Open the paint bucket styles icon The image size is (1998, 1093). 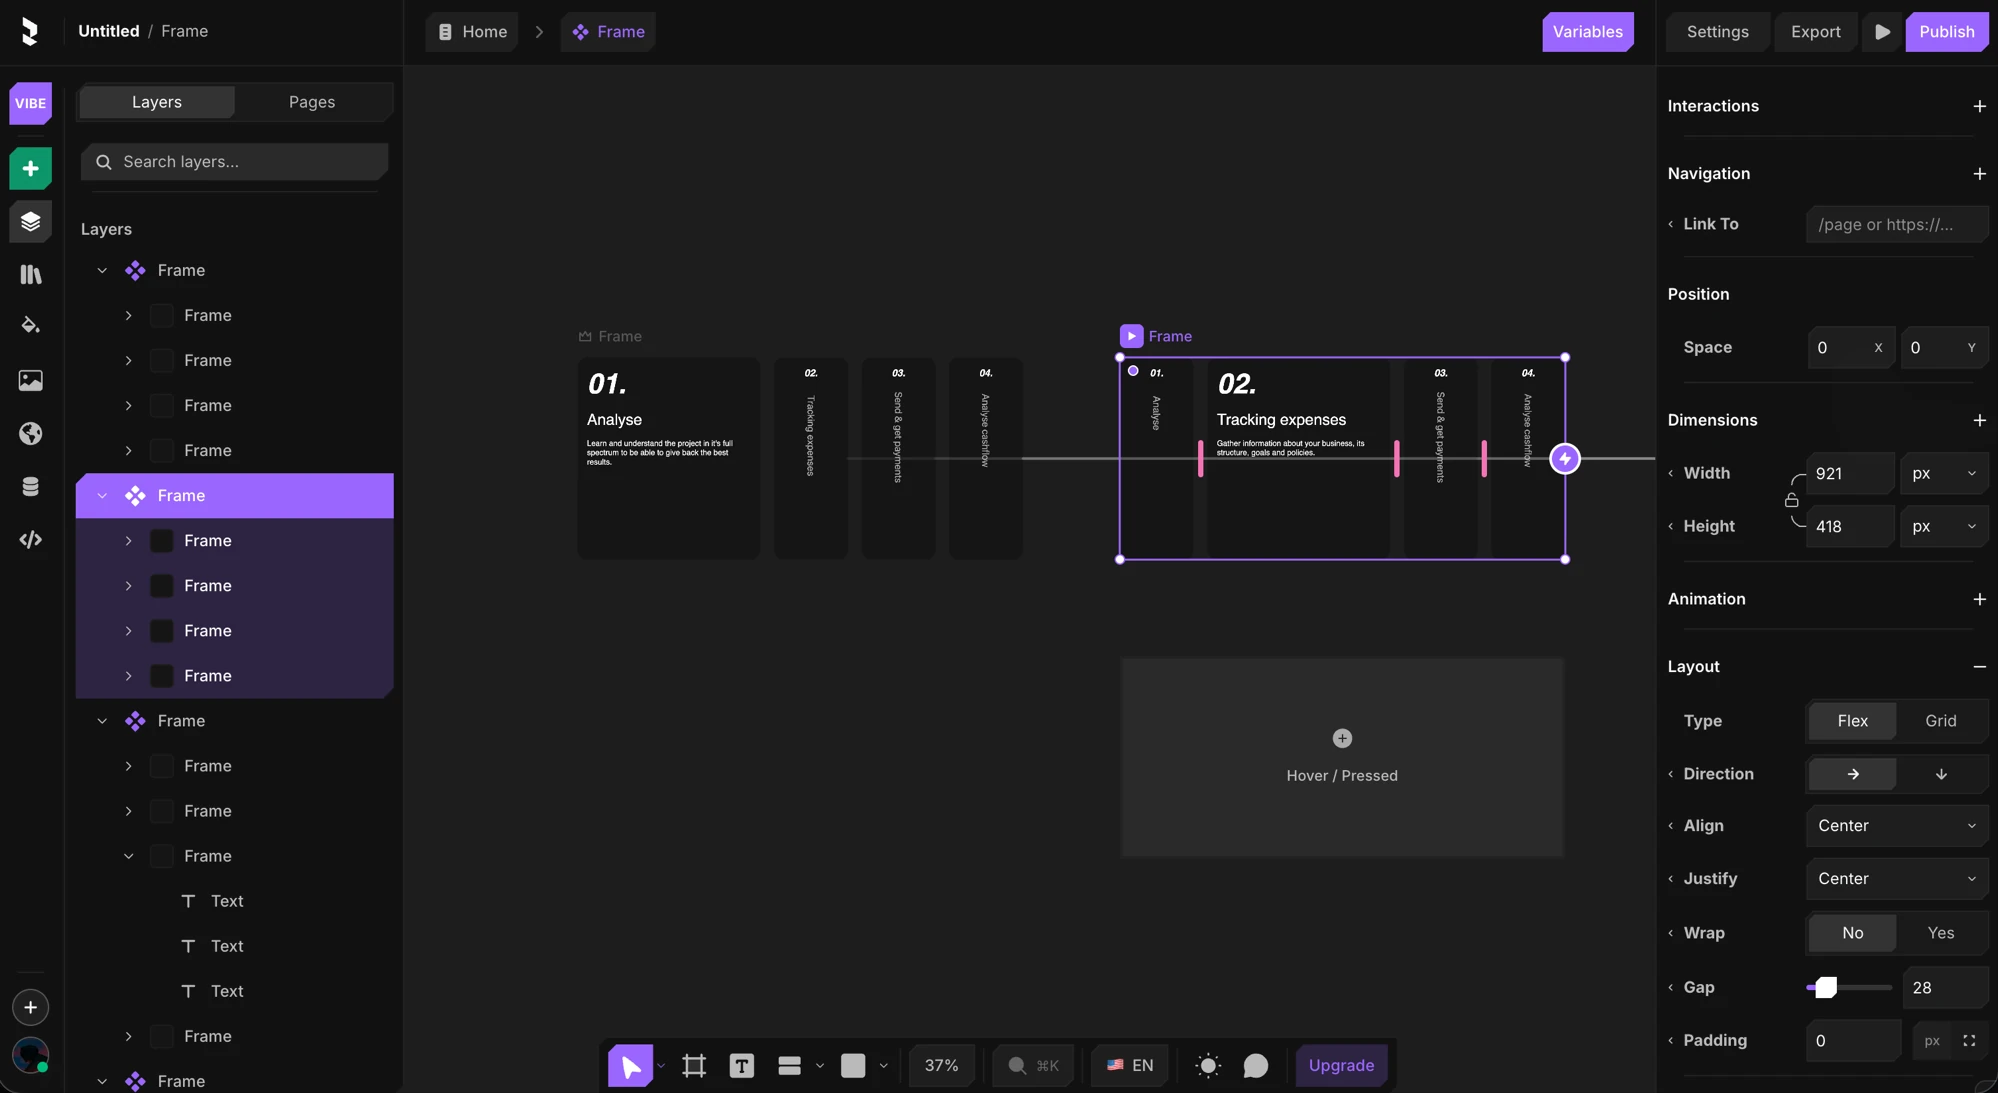point(30,326)
